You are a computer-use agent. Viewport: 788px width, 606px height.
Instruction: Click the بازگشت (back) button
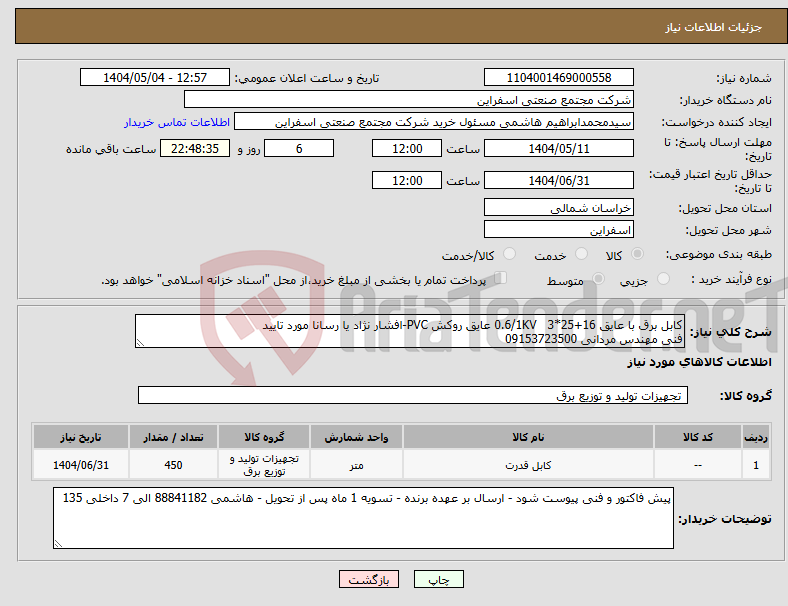[x=369, y=579]
